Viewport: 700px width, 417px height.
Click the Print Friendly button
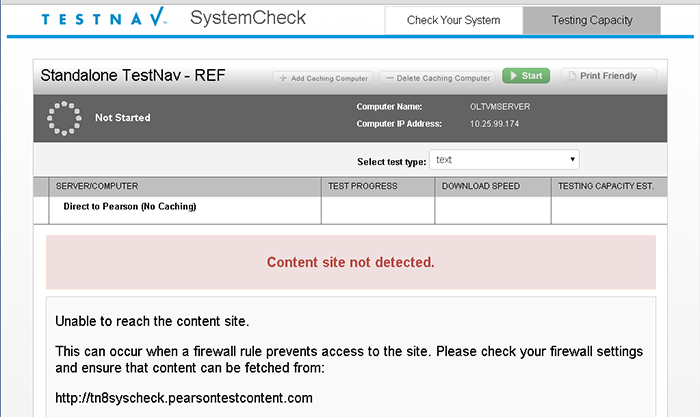(x=608, y=76)
